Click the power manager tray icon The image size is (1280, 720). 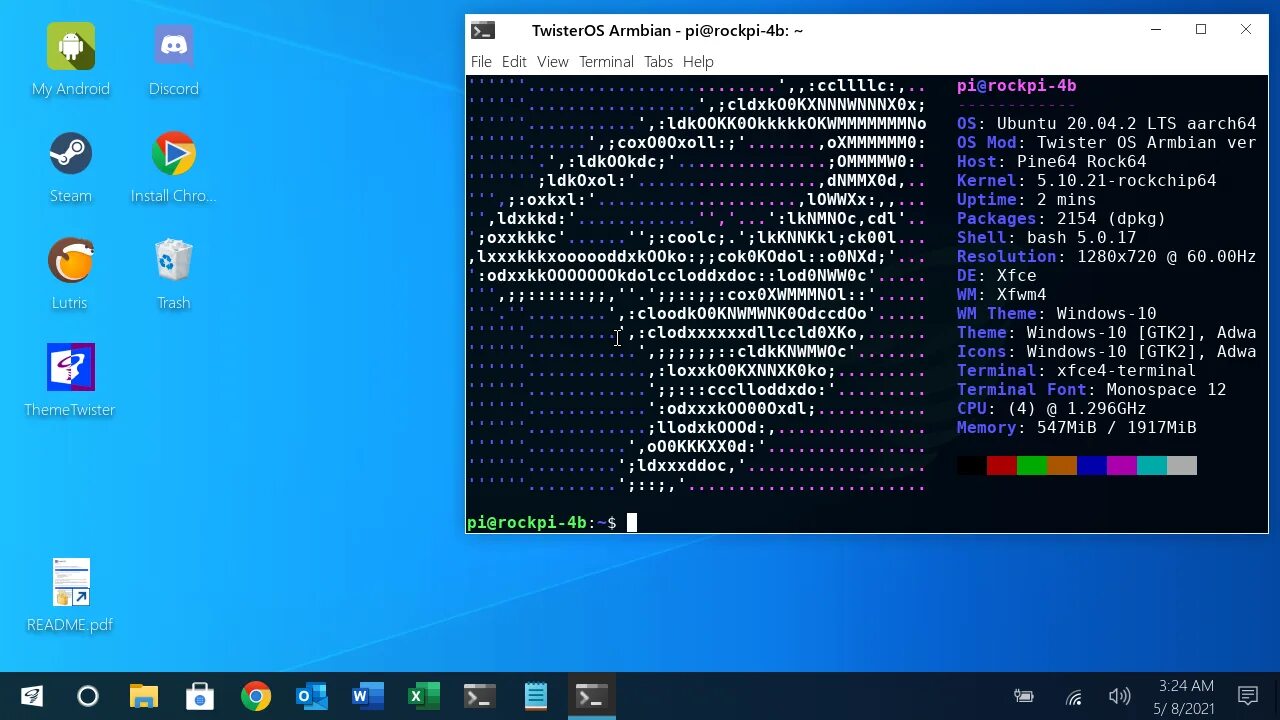pyautogui.click(x=1023, y=696)
